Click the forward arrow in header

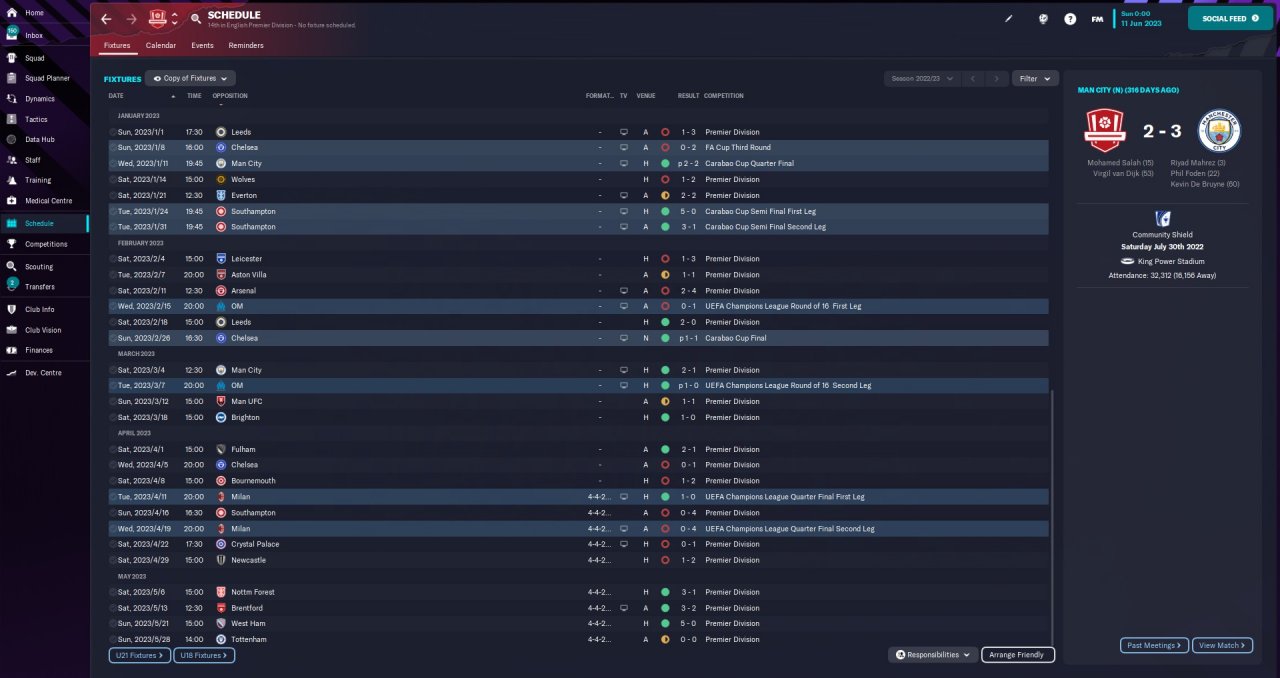coord(132,19)
